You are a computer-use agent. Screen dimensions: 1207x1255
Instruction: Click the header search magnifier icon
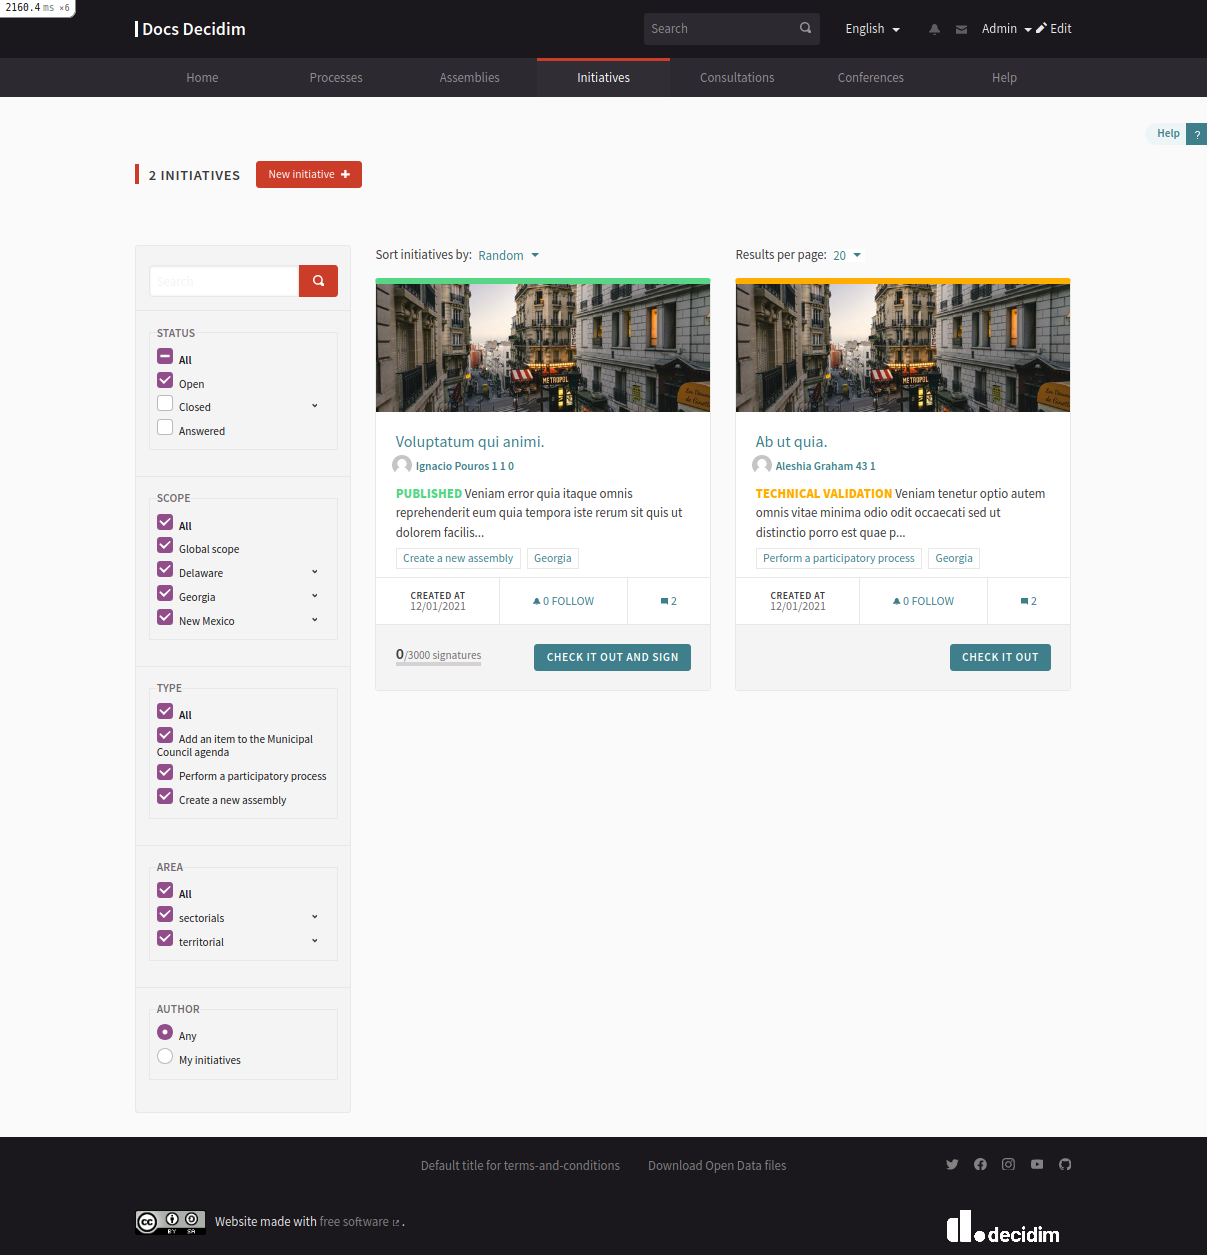(x=806, y=28)
